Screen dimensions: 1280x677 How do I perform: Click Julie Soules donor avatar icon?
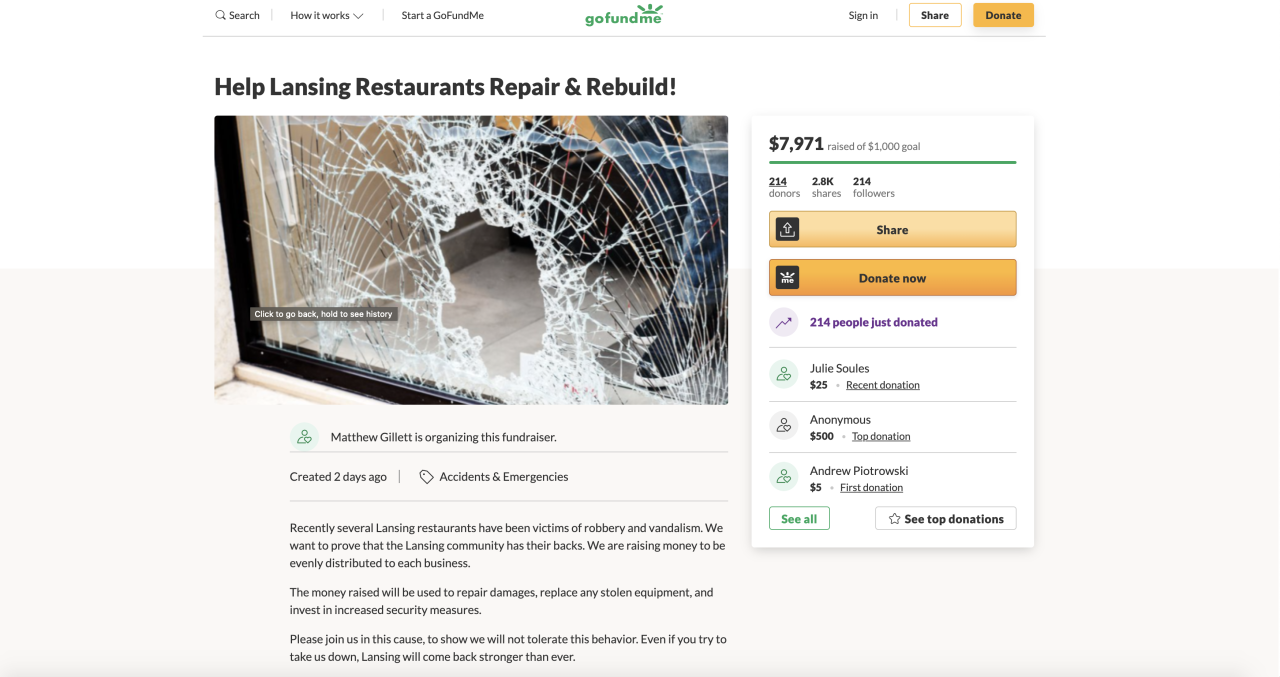(784, 375)
